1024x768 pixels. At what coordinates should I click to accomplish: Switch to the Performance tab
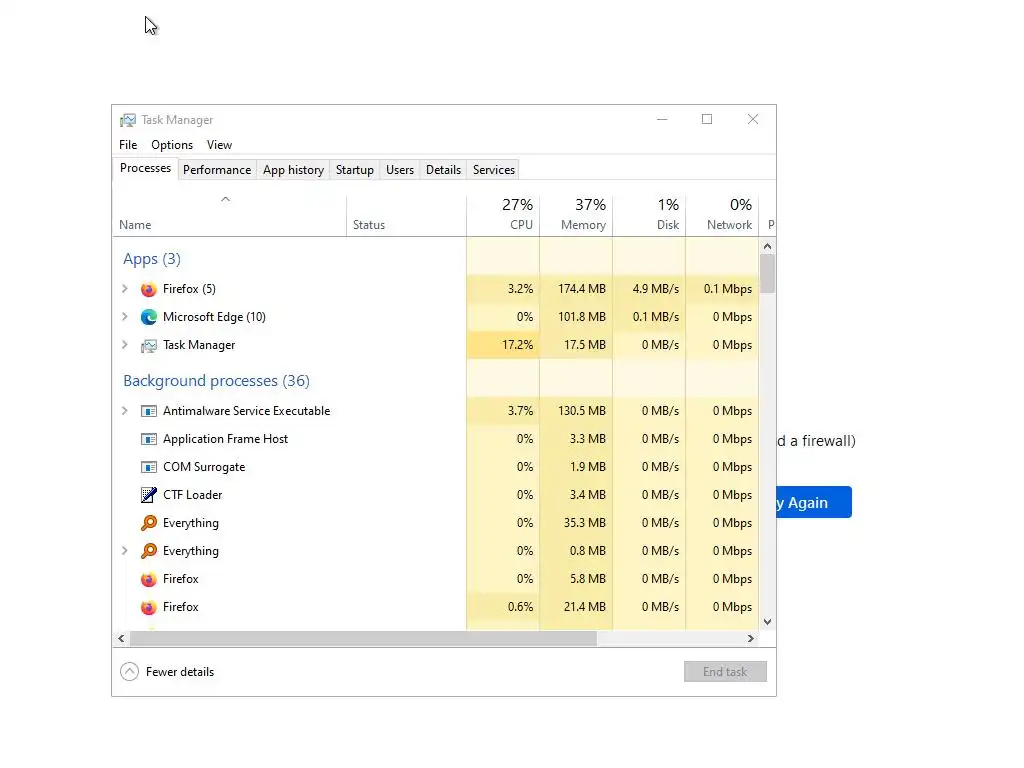tap(217, 170)
